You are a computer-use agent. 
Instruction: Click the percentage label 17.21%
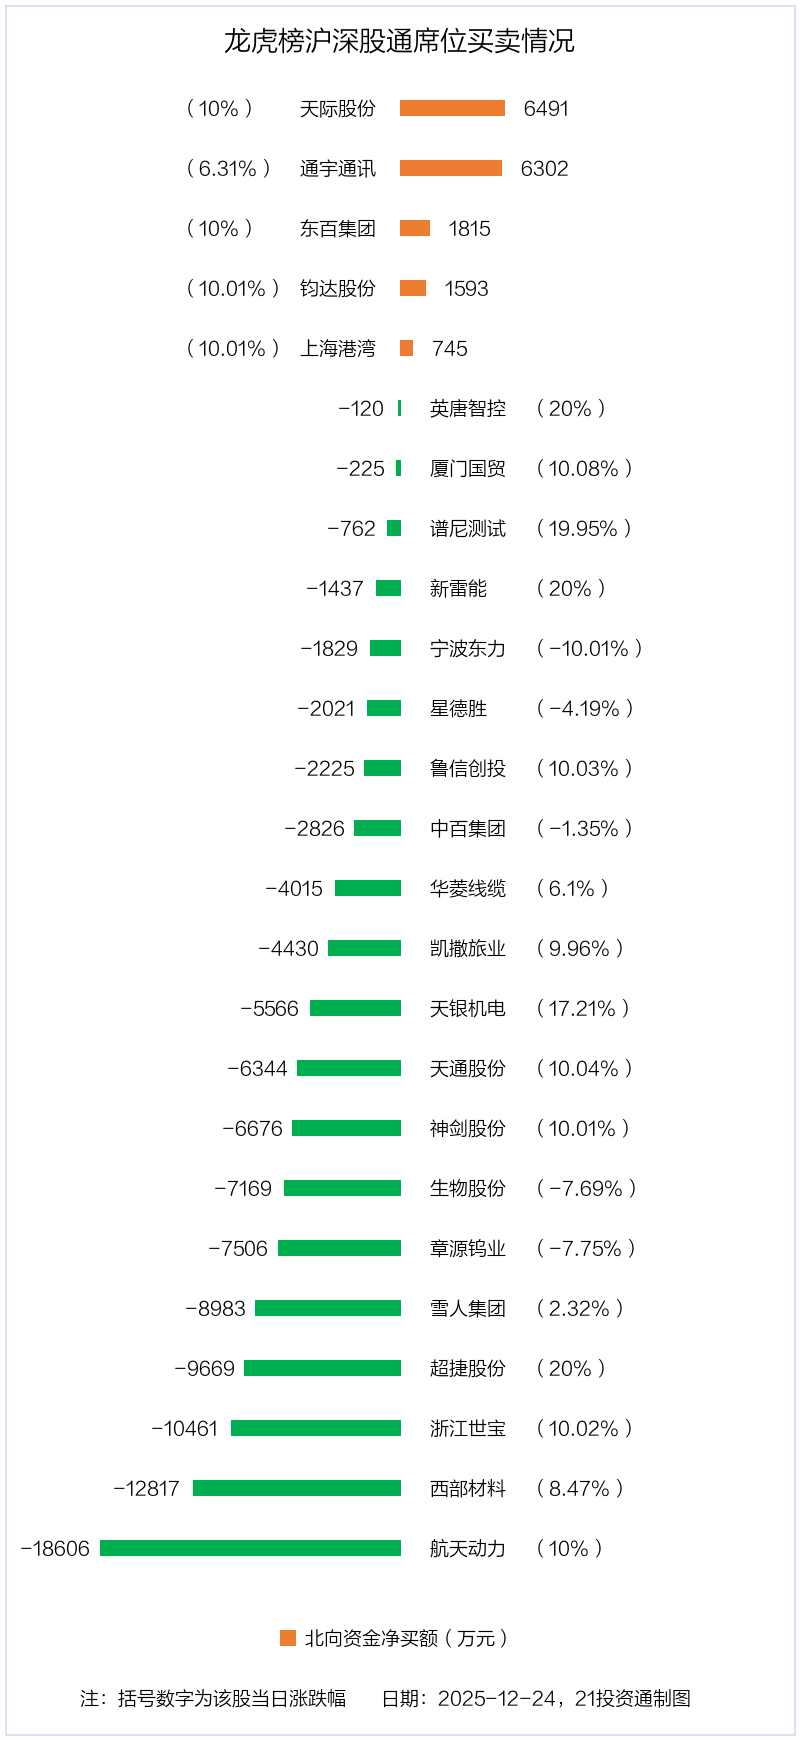pos(583,1008)
